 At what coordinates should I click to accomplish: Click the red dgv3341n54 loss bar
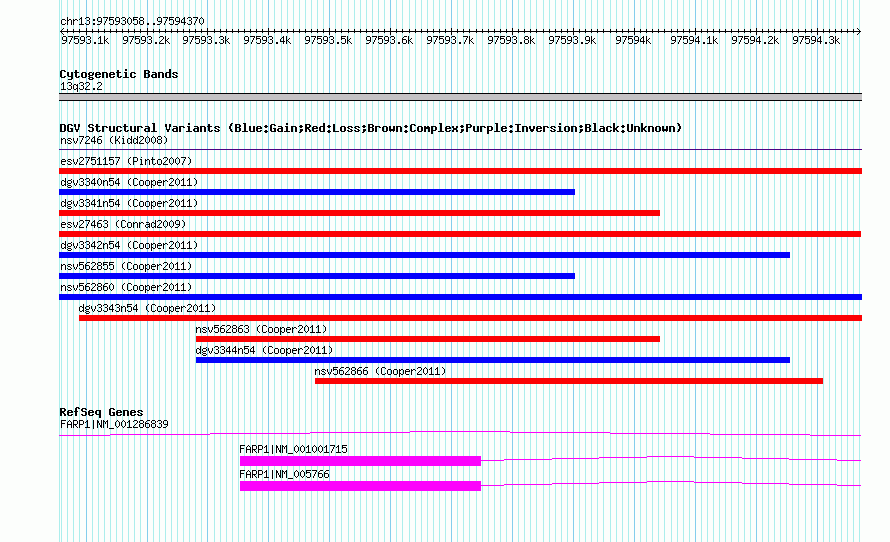click(359, 213)
